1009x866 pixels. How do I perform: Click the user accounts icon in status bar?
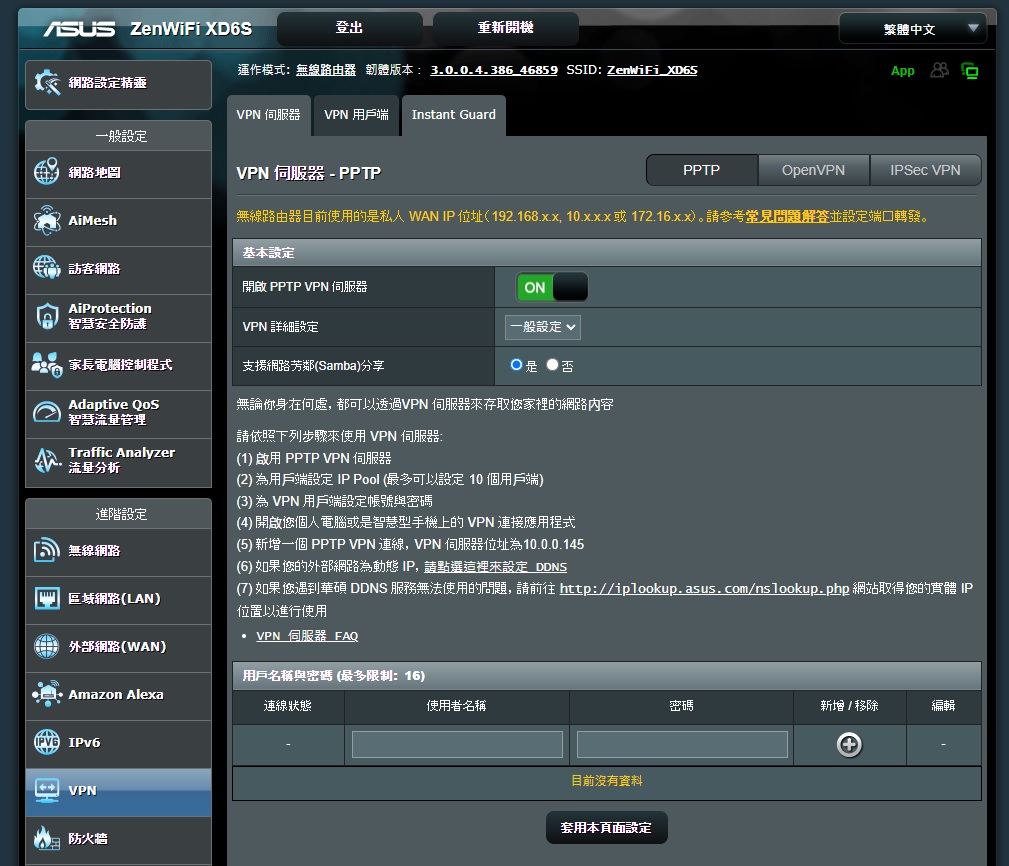click(x=939, y=70)
